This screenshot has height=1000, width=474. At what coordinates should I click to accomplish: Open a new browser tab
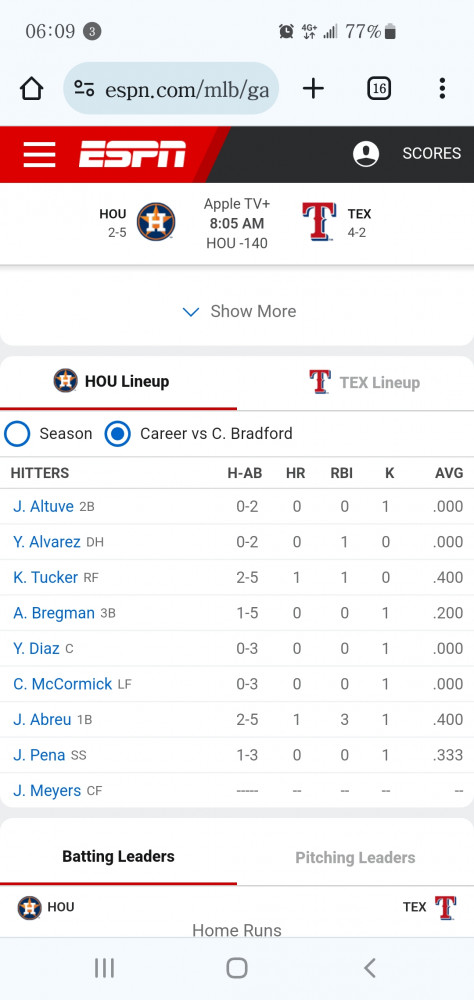click(x=313, y=89)
